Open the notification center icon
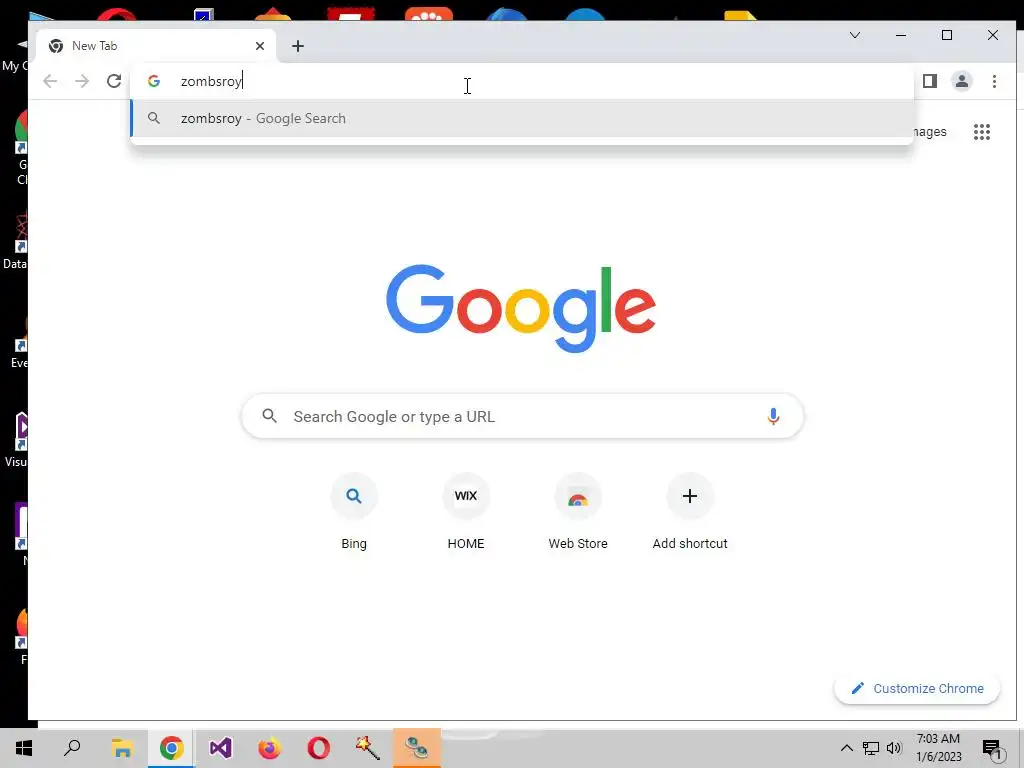The height and width of the screenshot is (768, 1024). [992, 750]
